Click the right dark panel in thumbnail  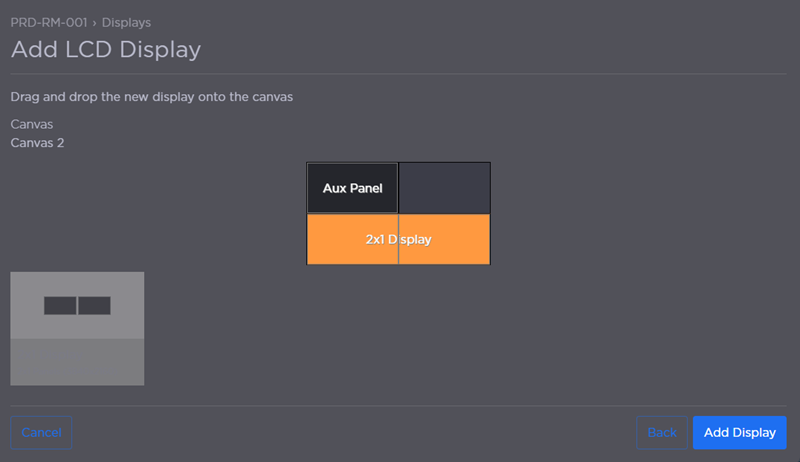pyautogui.click(x=95, y=305)
